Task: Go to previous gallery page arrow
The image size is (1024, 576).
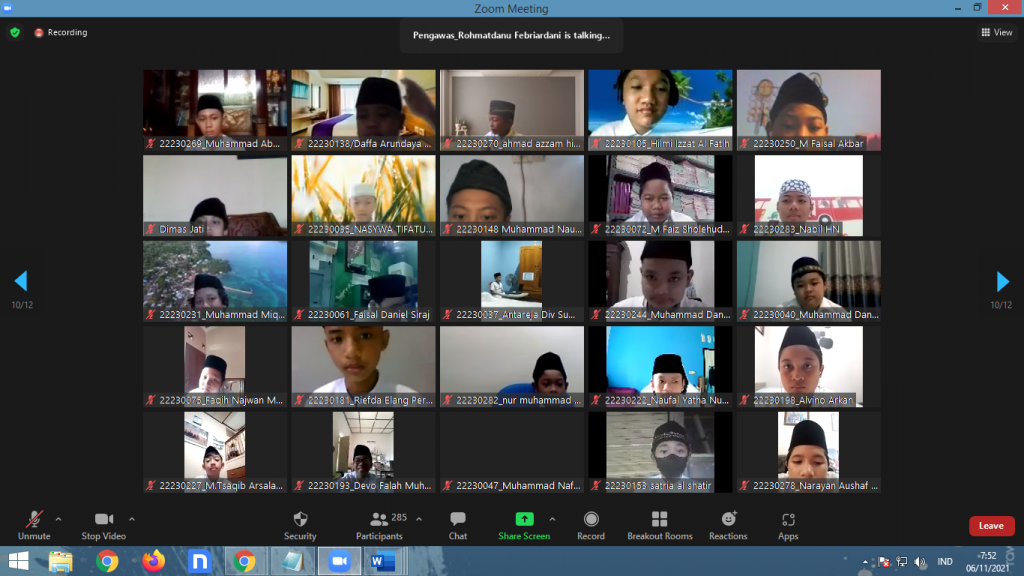Action: 21,281
